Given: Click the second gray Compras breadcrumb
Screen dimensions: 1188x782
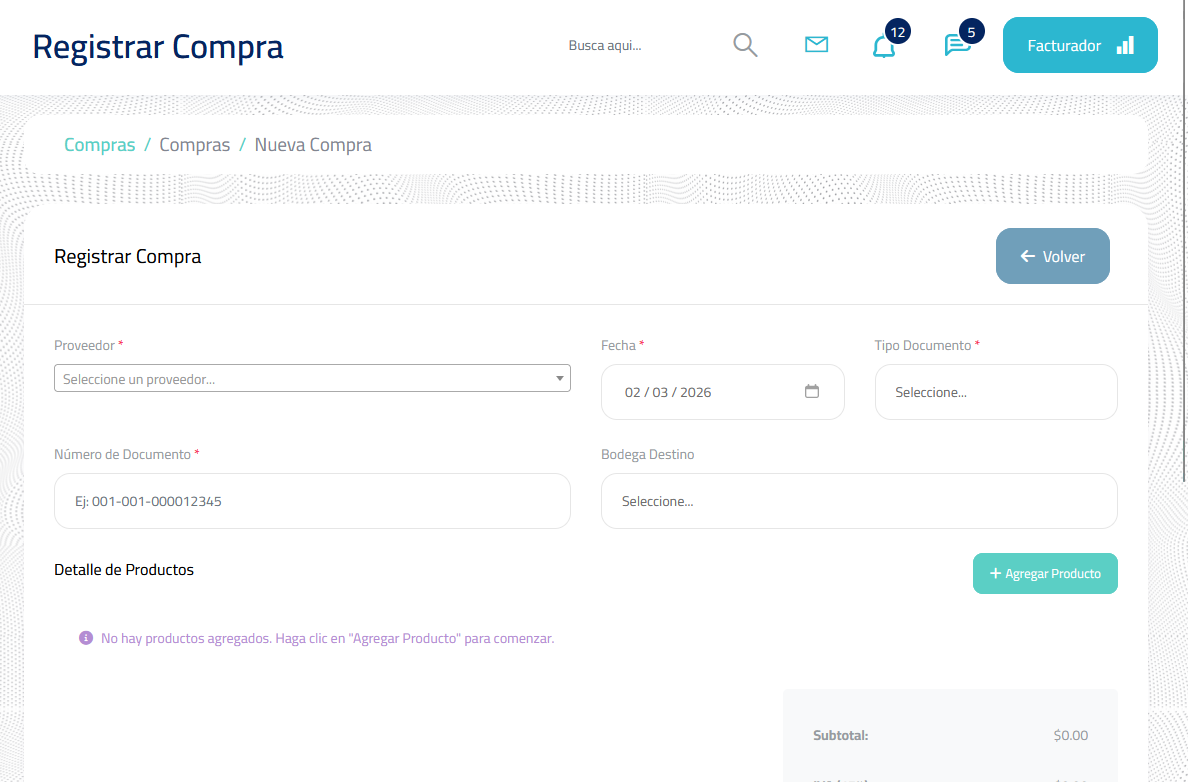Looking at the screenshot, I should click(195, 145).
